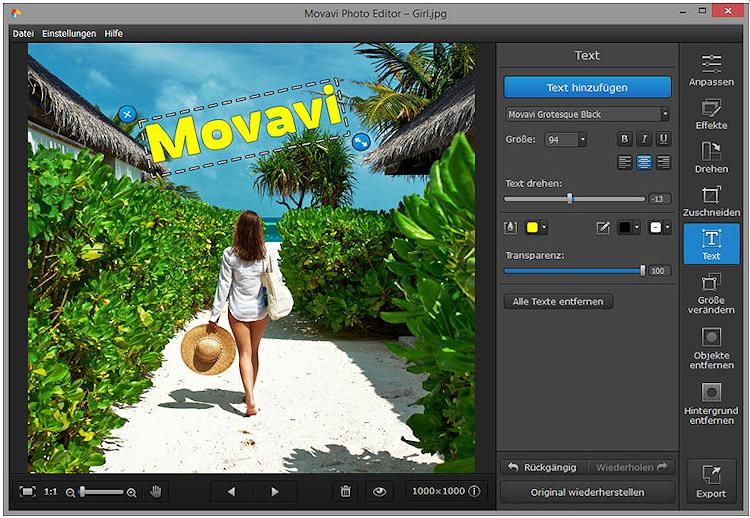Open the yellow fill color dropdown arrow
This screenshot has height=518, width=750.
click(x=544, y=228)
